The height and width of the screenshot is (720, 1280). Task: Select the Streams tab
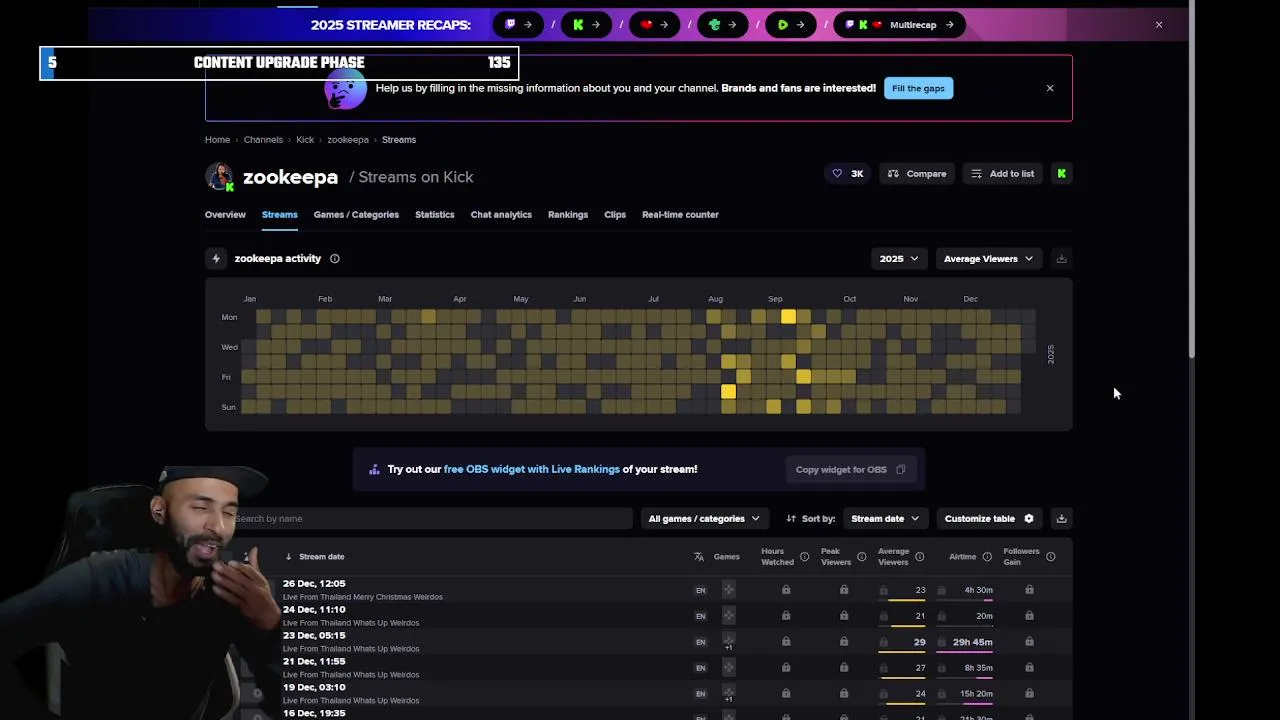(280, 215)
